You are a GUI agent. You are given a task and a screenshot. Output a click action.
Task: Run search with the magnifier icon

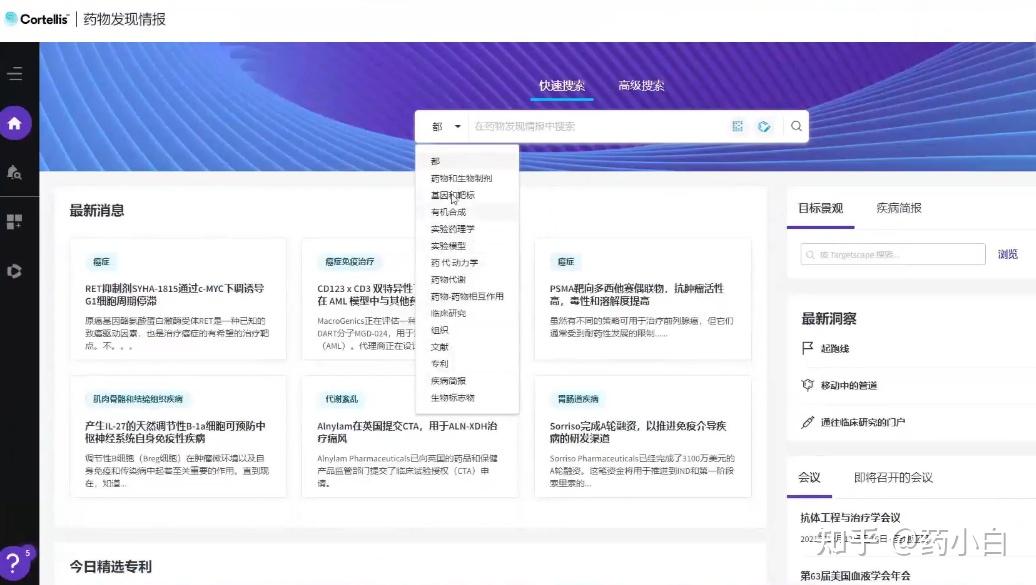click(x=795, y=126)
